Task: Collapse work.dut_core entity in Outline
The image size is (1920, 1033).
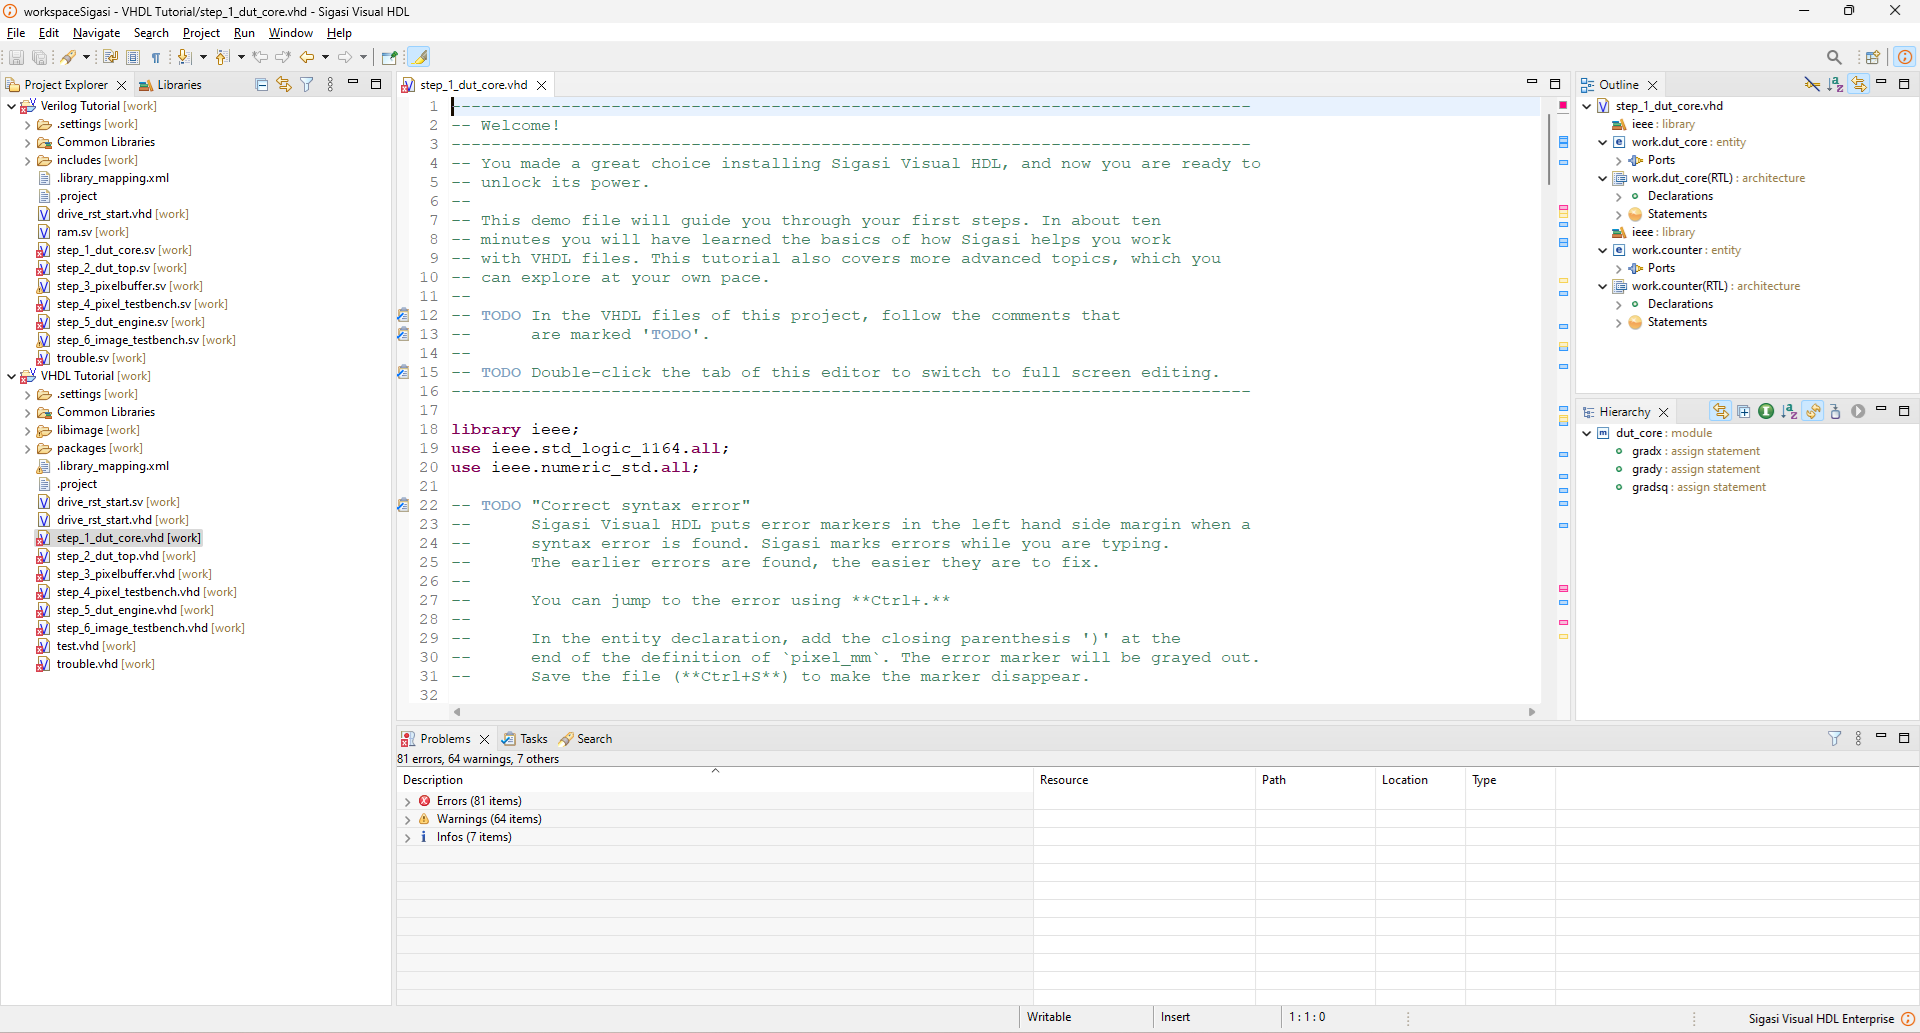Action: tap(1602, 142)
